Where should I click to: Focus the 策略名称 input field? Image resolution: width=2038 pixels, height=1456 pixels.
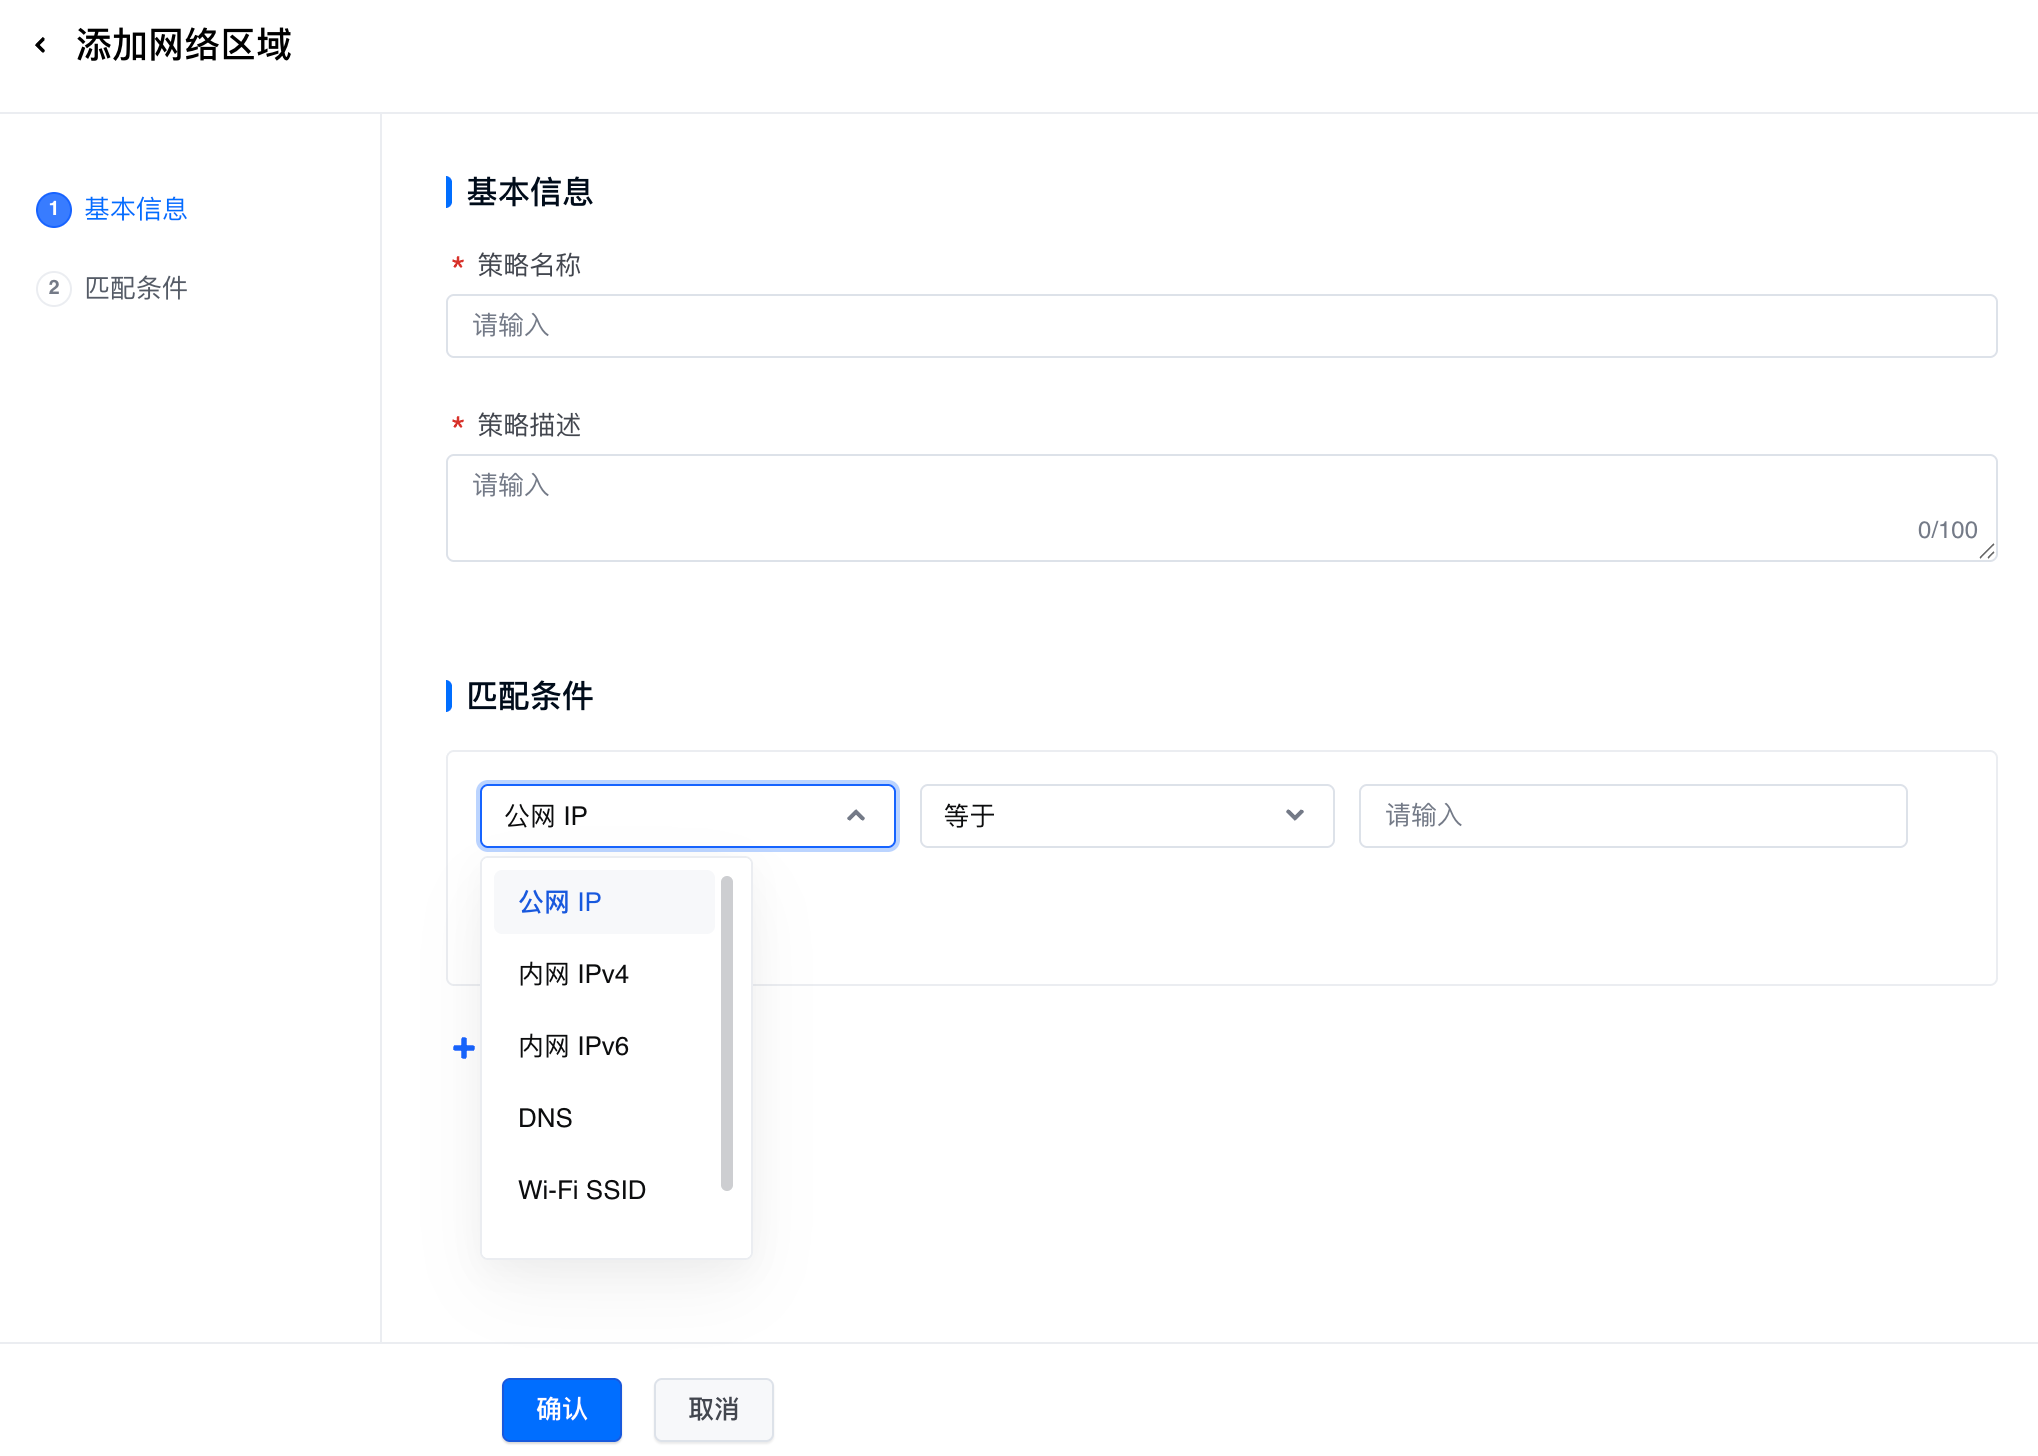pos(1220,326)
